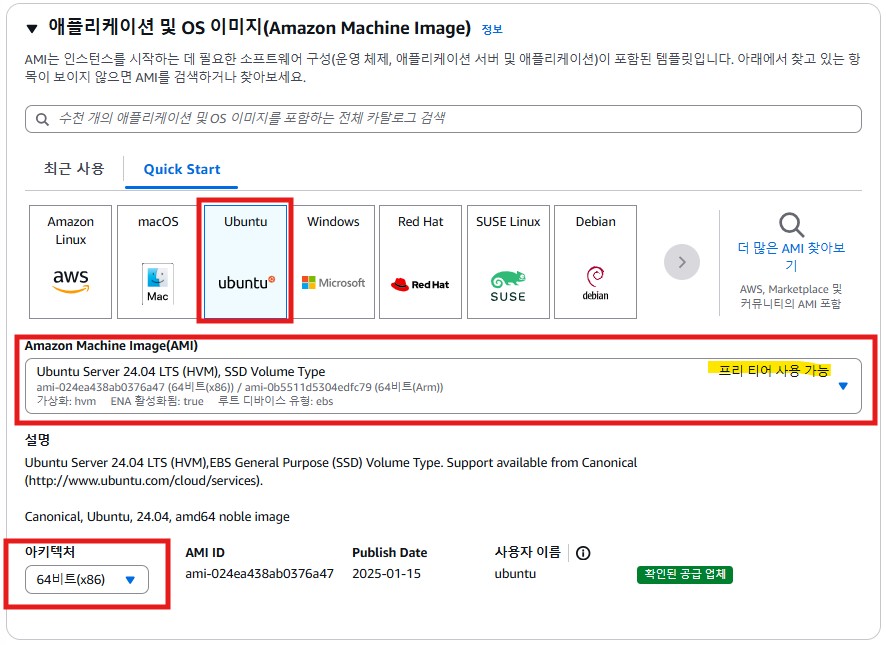Select the Debian AMI card
This screenshot has height=645, width=886.
[596, 262]
